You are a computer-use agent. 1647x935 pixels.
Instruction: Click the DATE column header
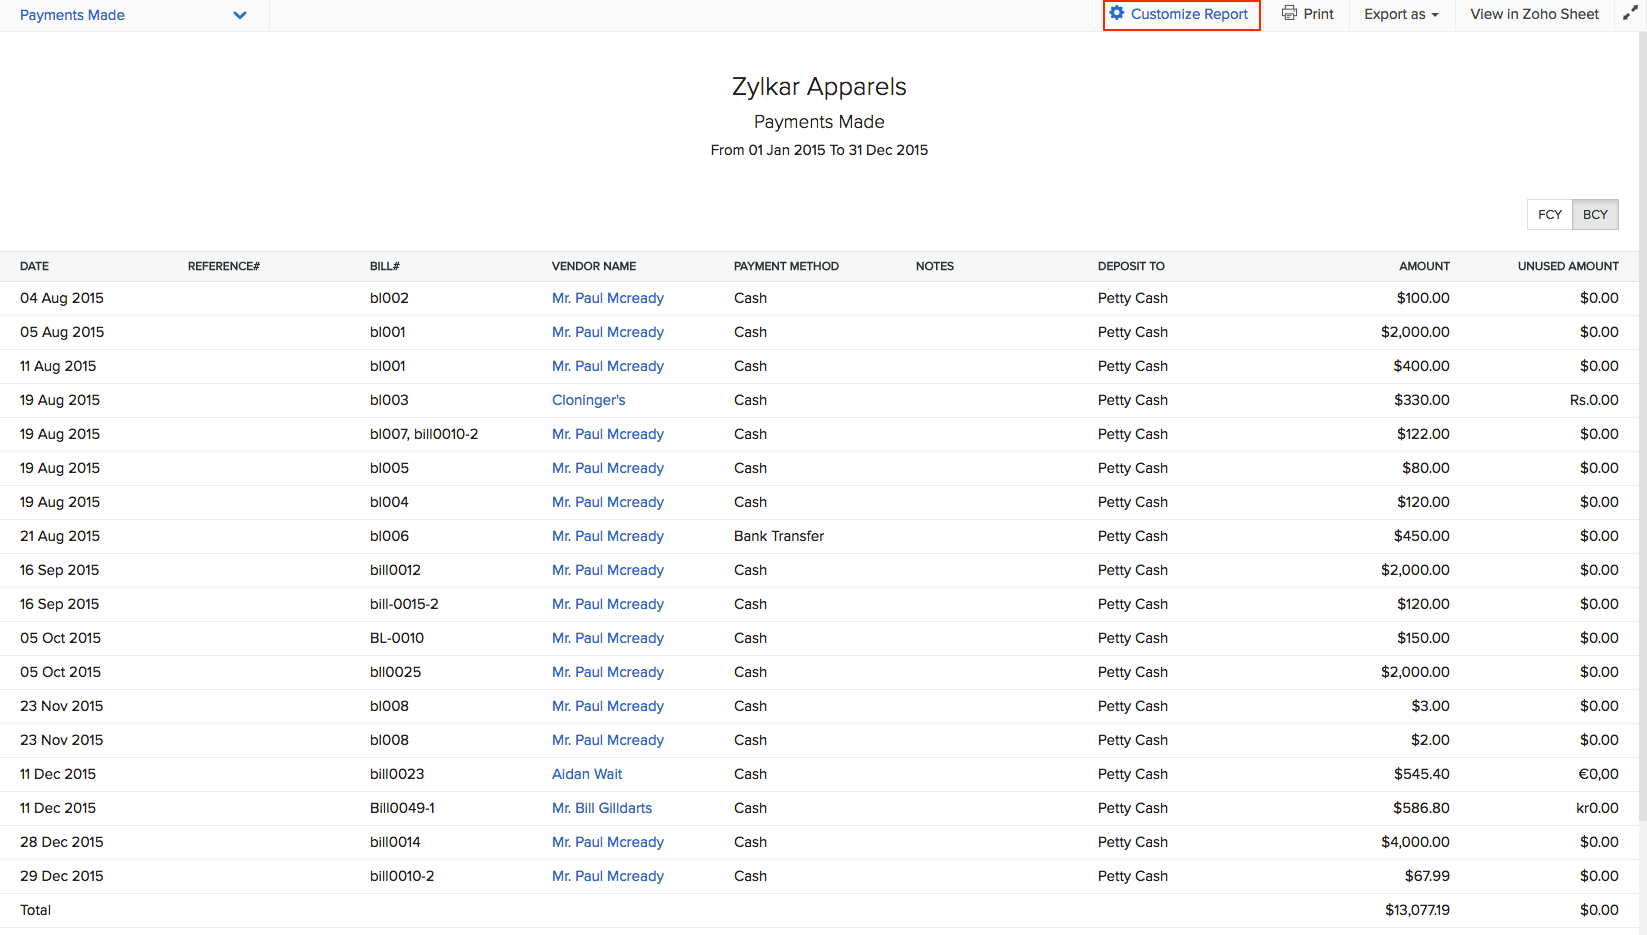pyautogui.click(x=34, y=266)
